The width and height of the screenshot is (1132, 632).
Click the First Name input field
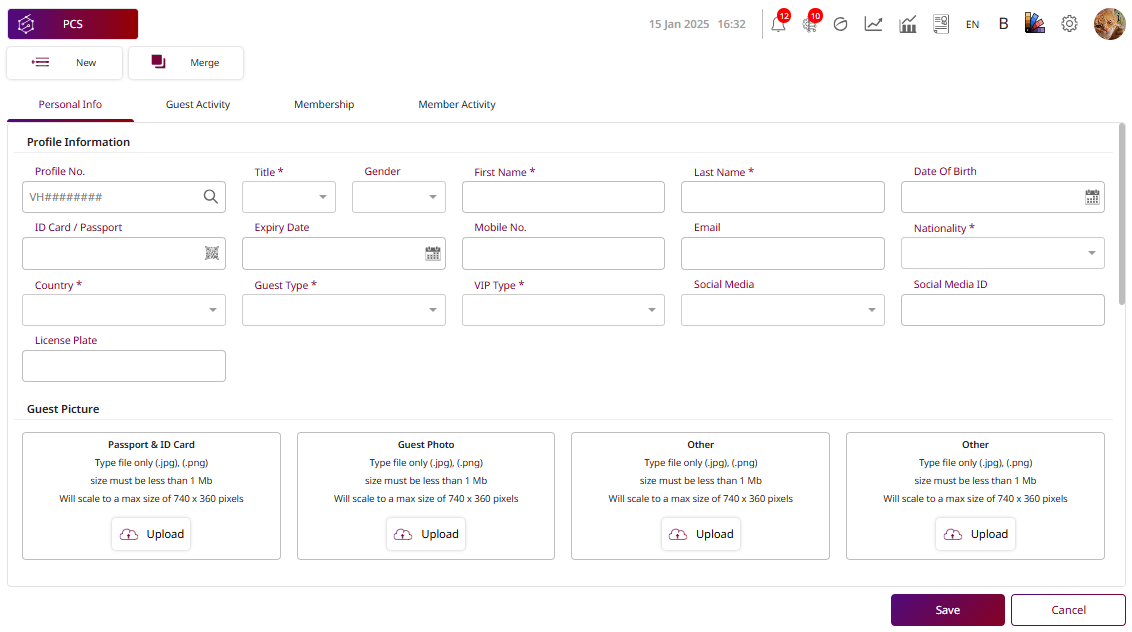(x=563, y=197)
